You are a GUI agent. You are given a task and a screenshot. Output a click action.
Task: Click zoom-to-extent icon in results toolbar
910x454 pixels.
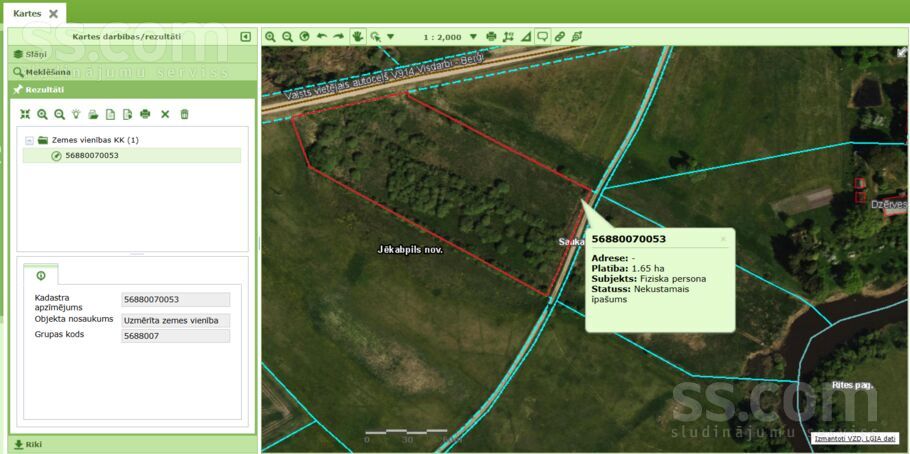[25, 115]
